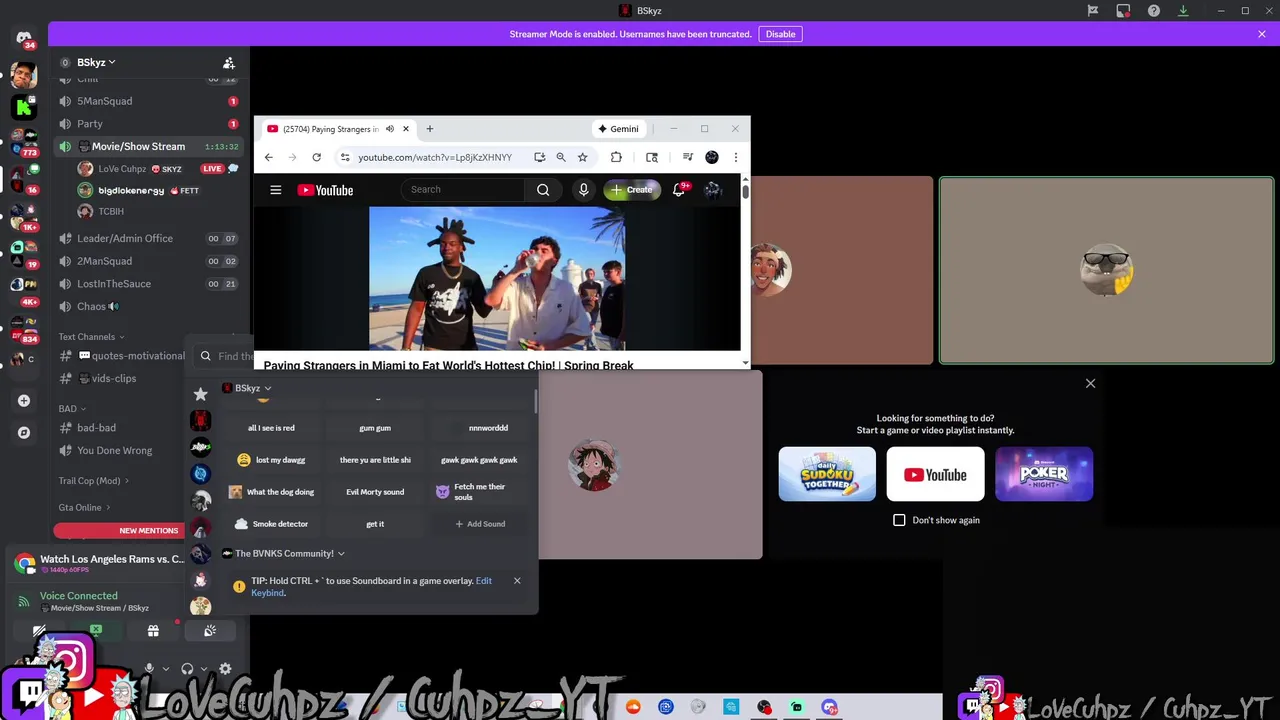Play the Evil Morty sound
The width and height of the screenshot is (1280, 720).
coord(375,492)
